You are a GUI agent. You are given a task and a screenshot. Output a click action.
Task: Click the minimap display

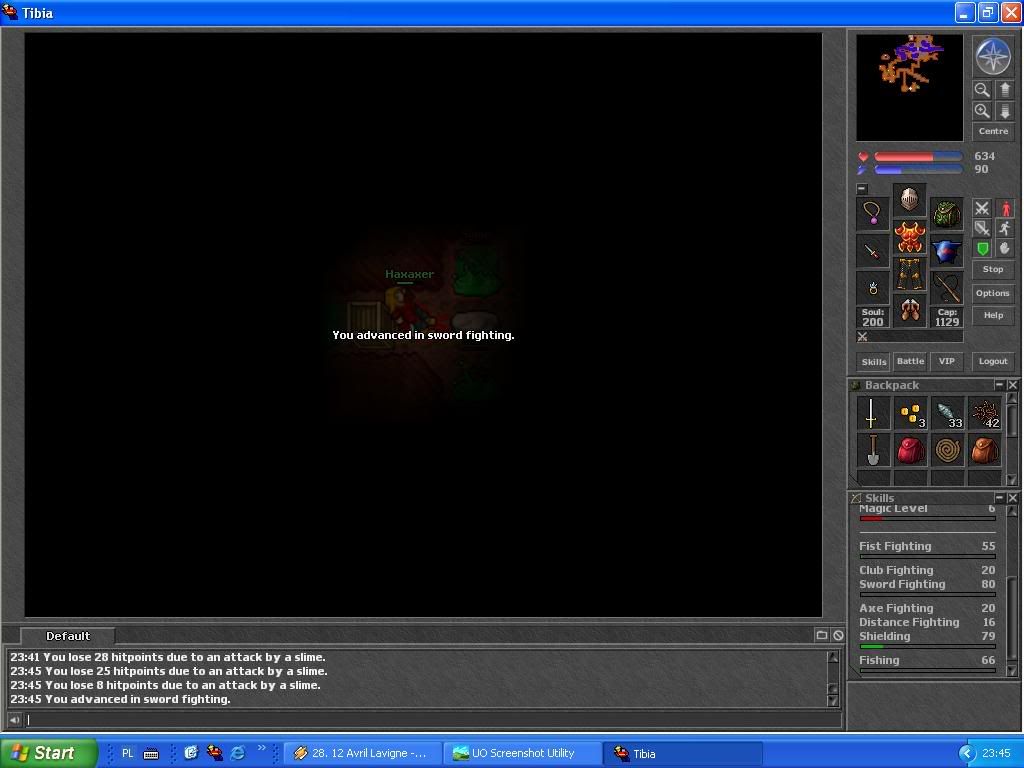tap(910, 88)
